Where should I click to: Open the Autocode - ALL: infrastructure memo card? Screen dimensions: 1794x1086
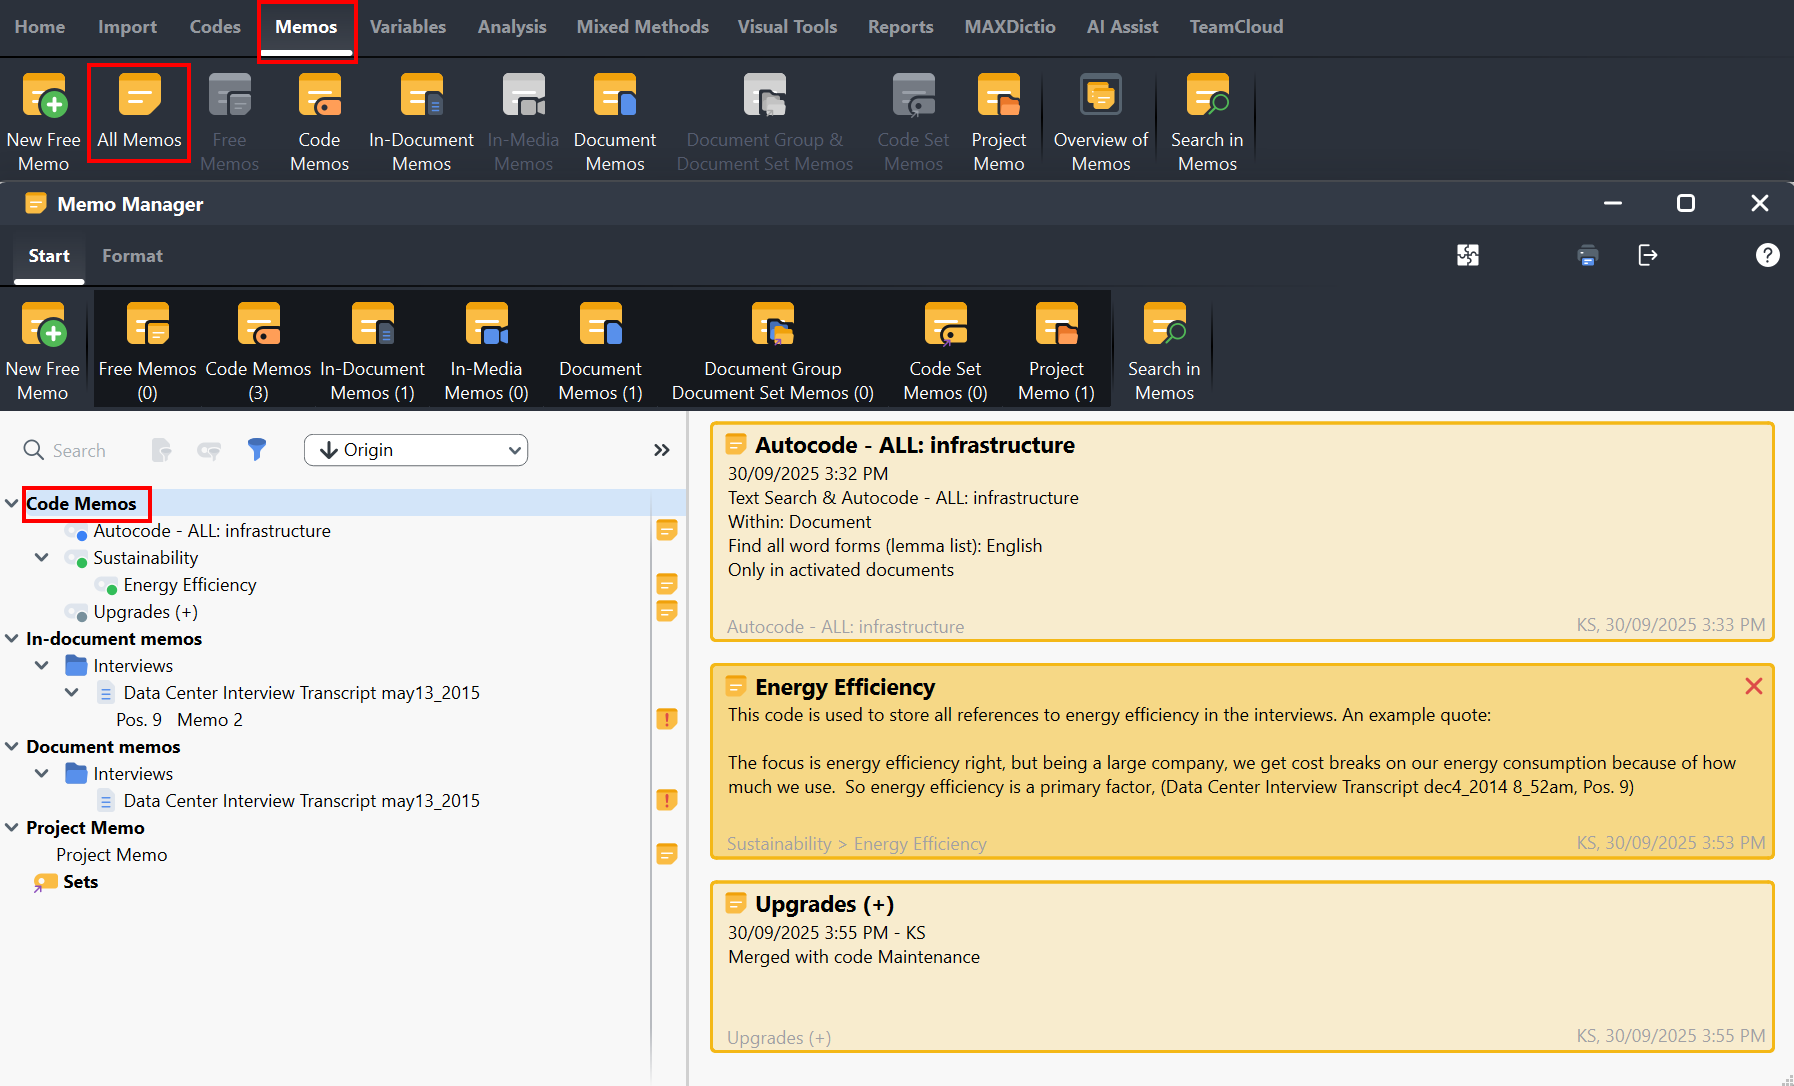pyautogui.click(x=1242, y=532)
